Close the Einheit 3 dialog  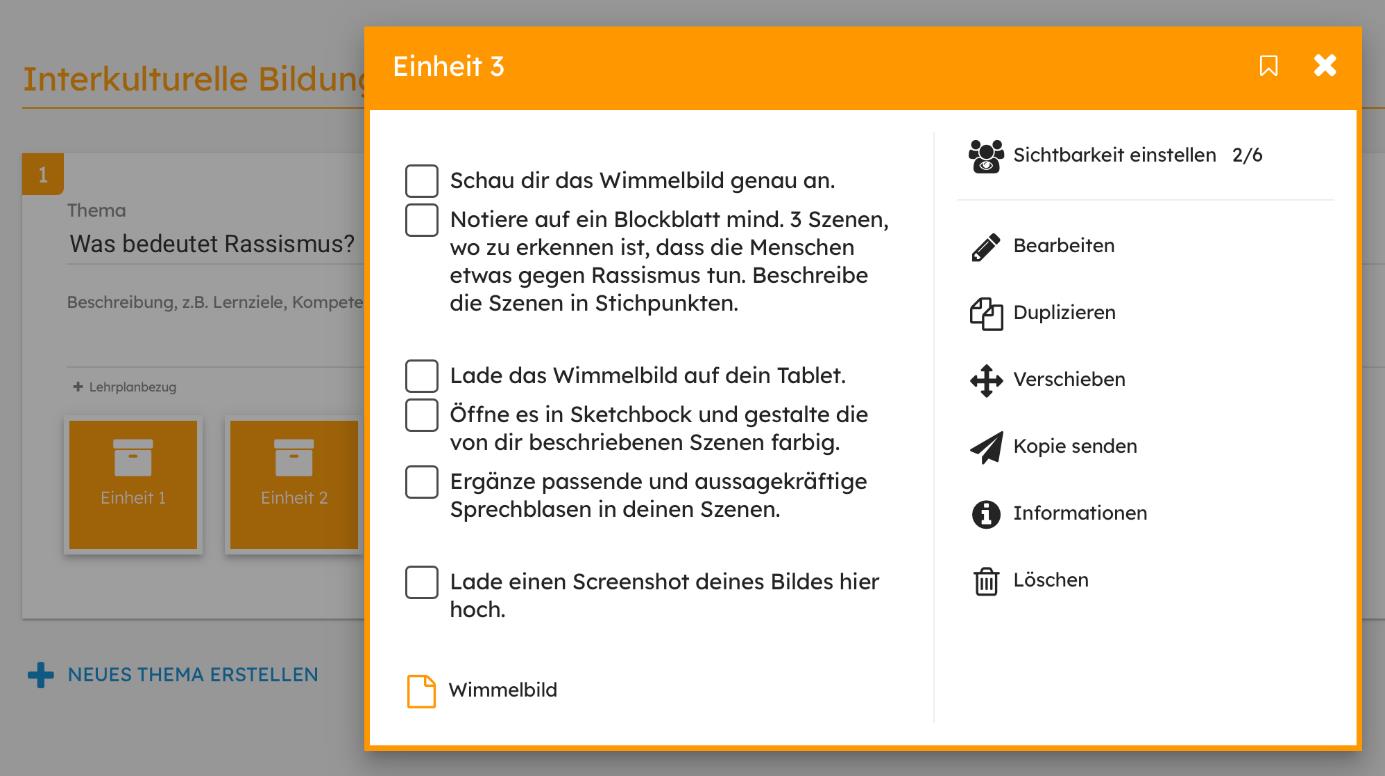tap(1325, 66)
